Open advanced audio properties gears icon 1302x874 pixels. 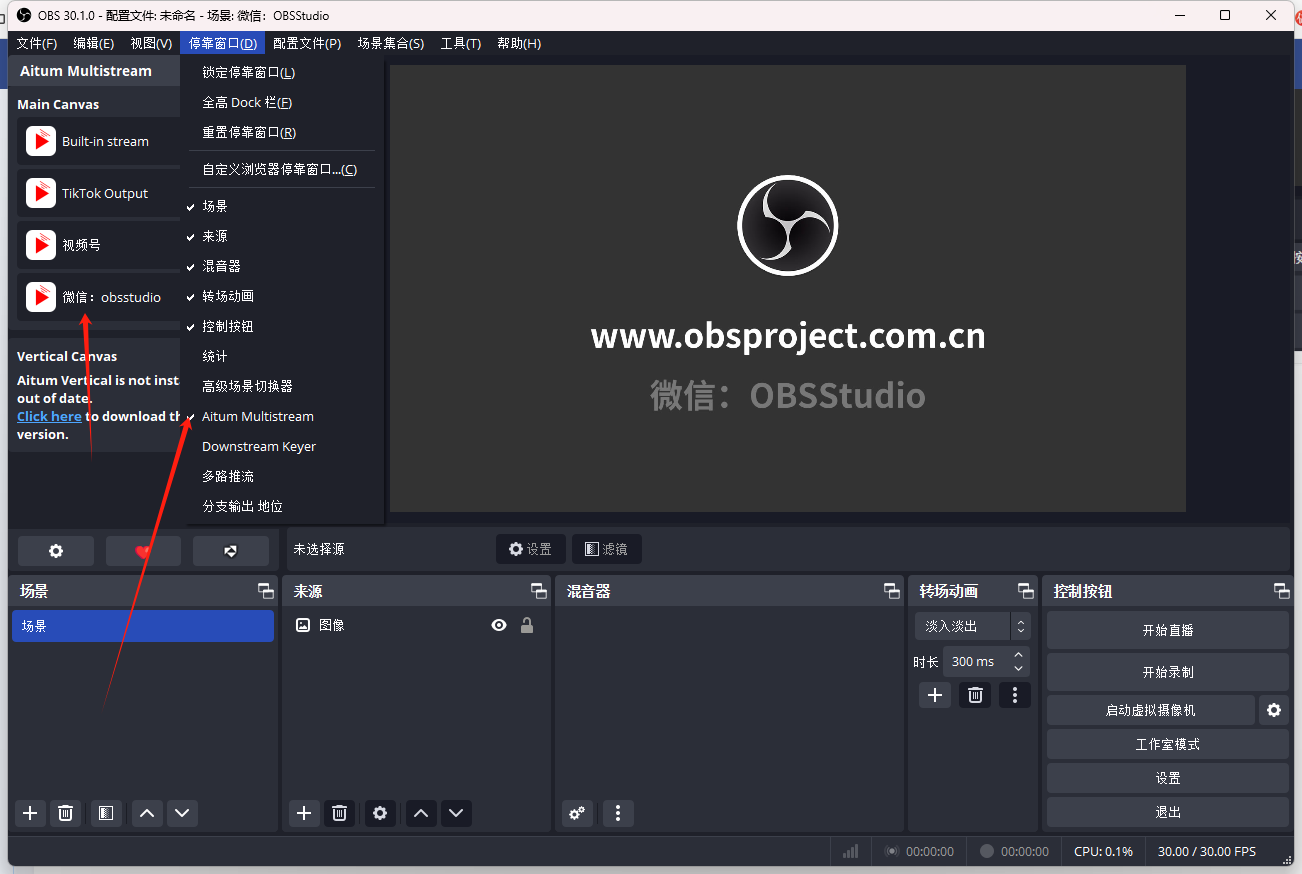tap(577, 813)
